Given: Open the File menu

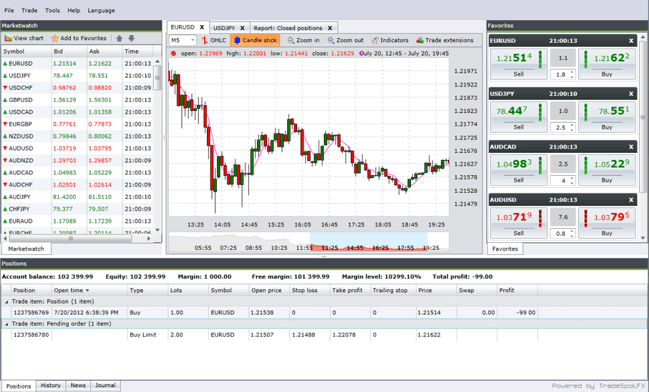Looking at the screenshot, I should [9, 10].
